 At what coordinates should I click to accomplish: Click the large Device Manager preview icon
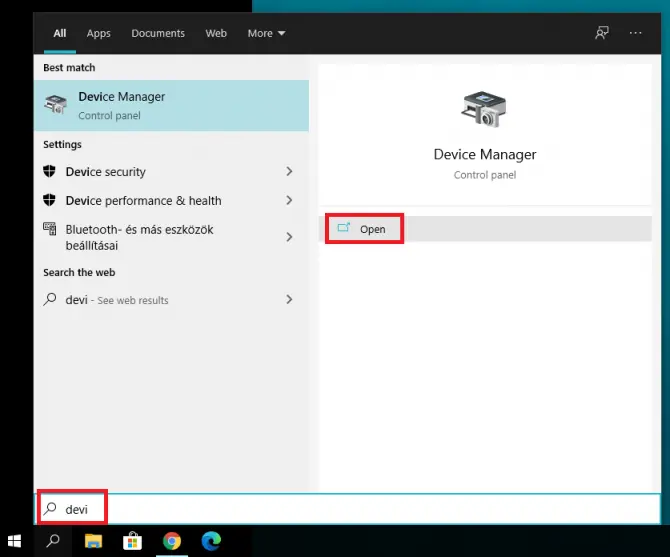point(484,109)
